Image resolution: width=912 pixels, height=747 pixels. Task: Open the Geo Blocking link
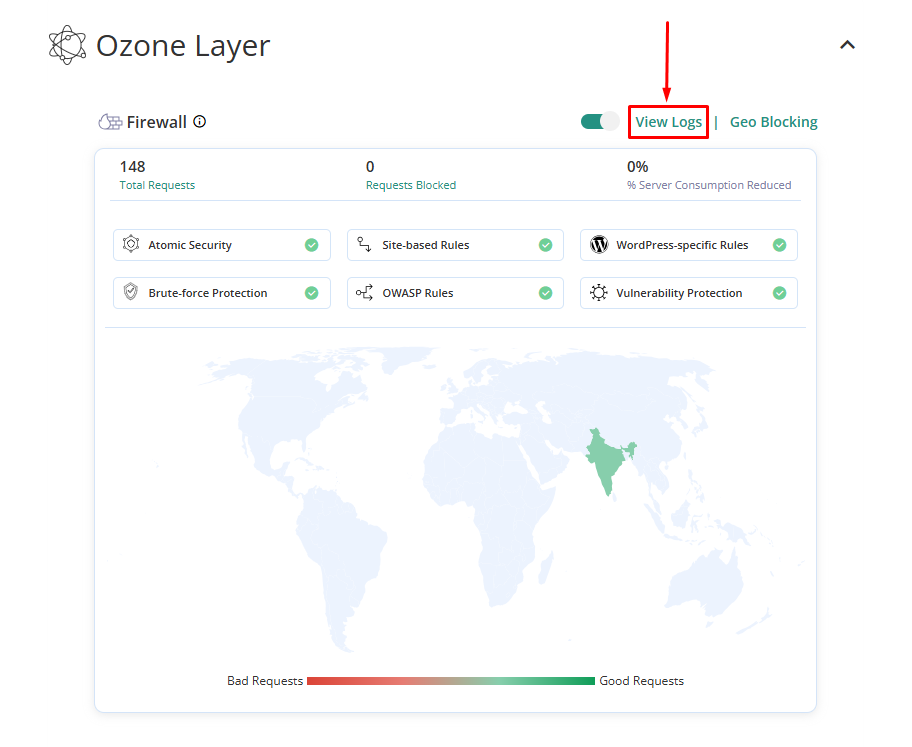pos(774,122)
